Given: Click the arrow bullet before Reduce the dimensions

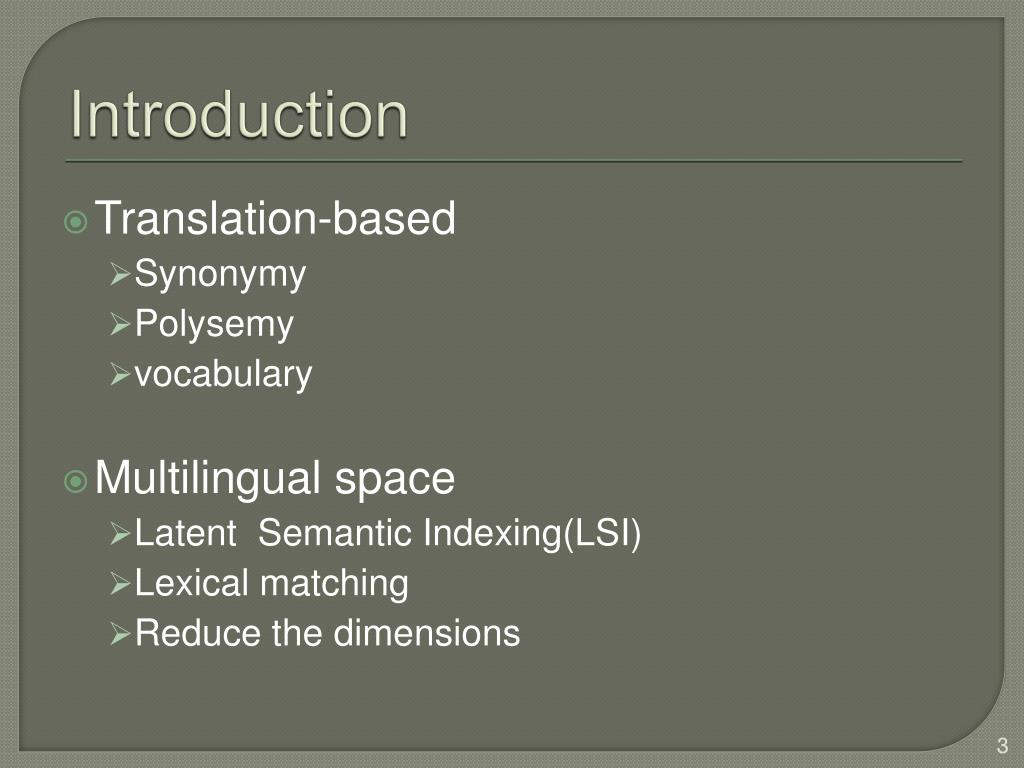Looking at the screenshot, I should pyautogui.click(x=121, y=634).
